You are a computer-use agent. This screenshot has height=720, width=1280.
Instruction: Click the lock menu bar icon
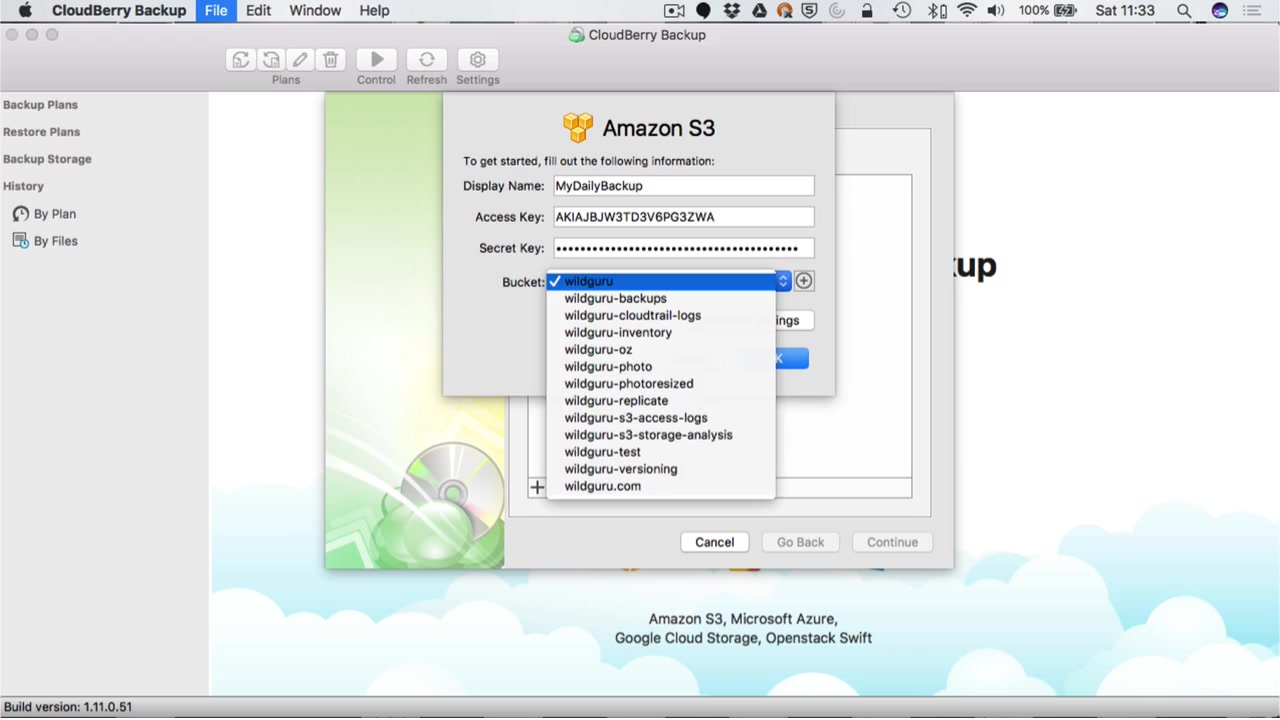(867, 11)
